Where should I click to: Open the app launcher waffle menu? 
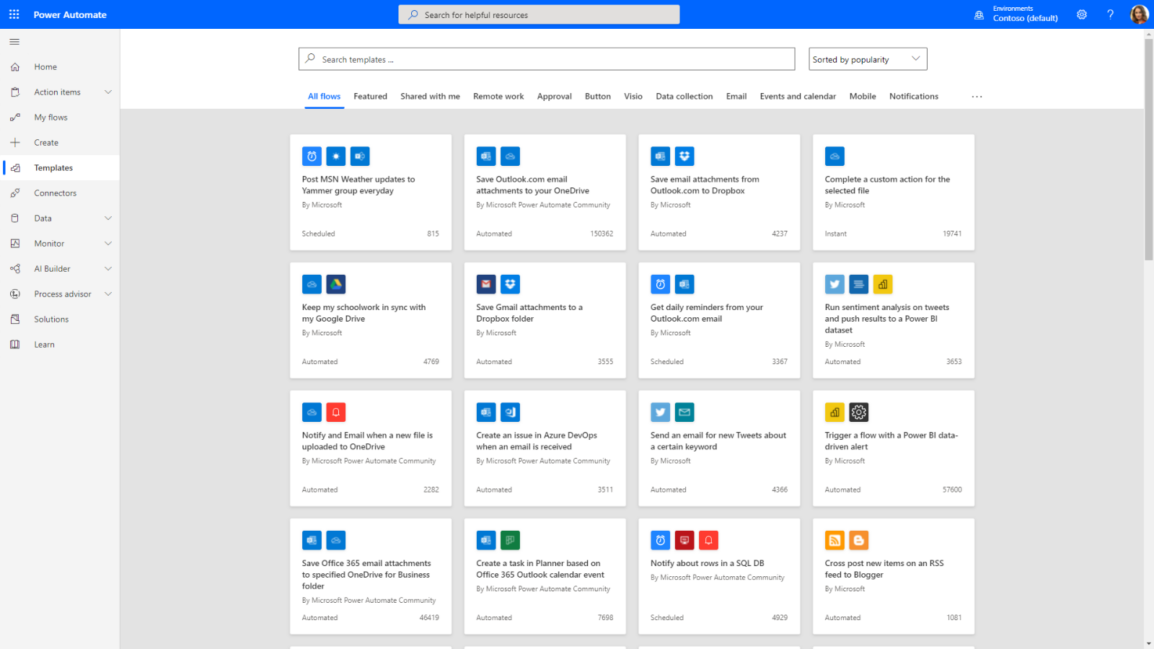13,13
